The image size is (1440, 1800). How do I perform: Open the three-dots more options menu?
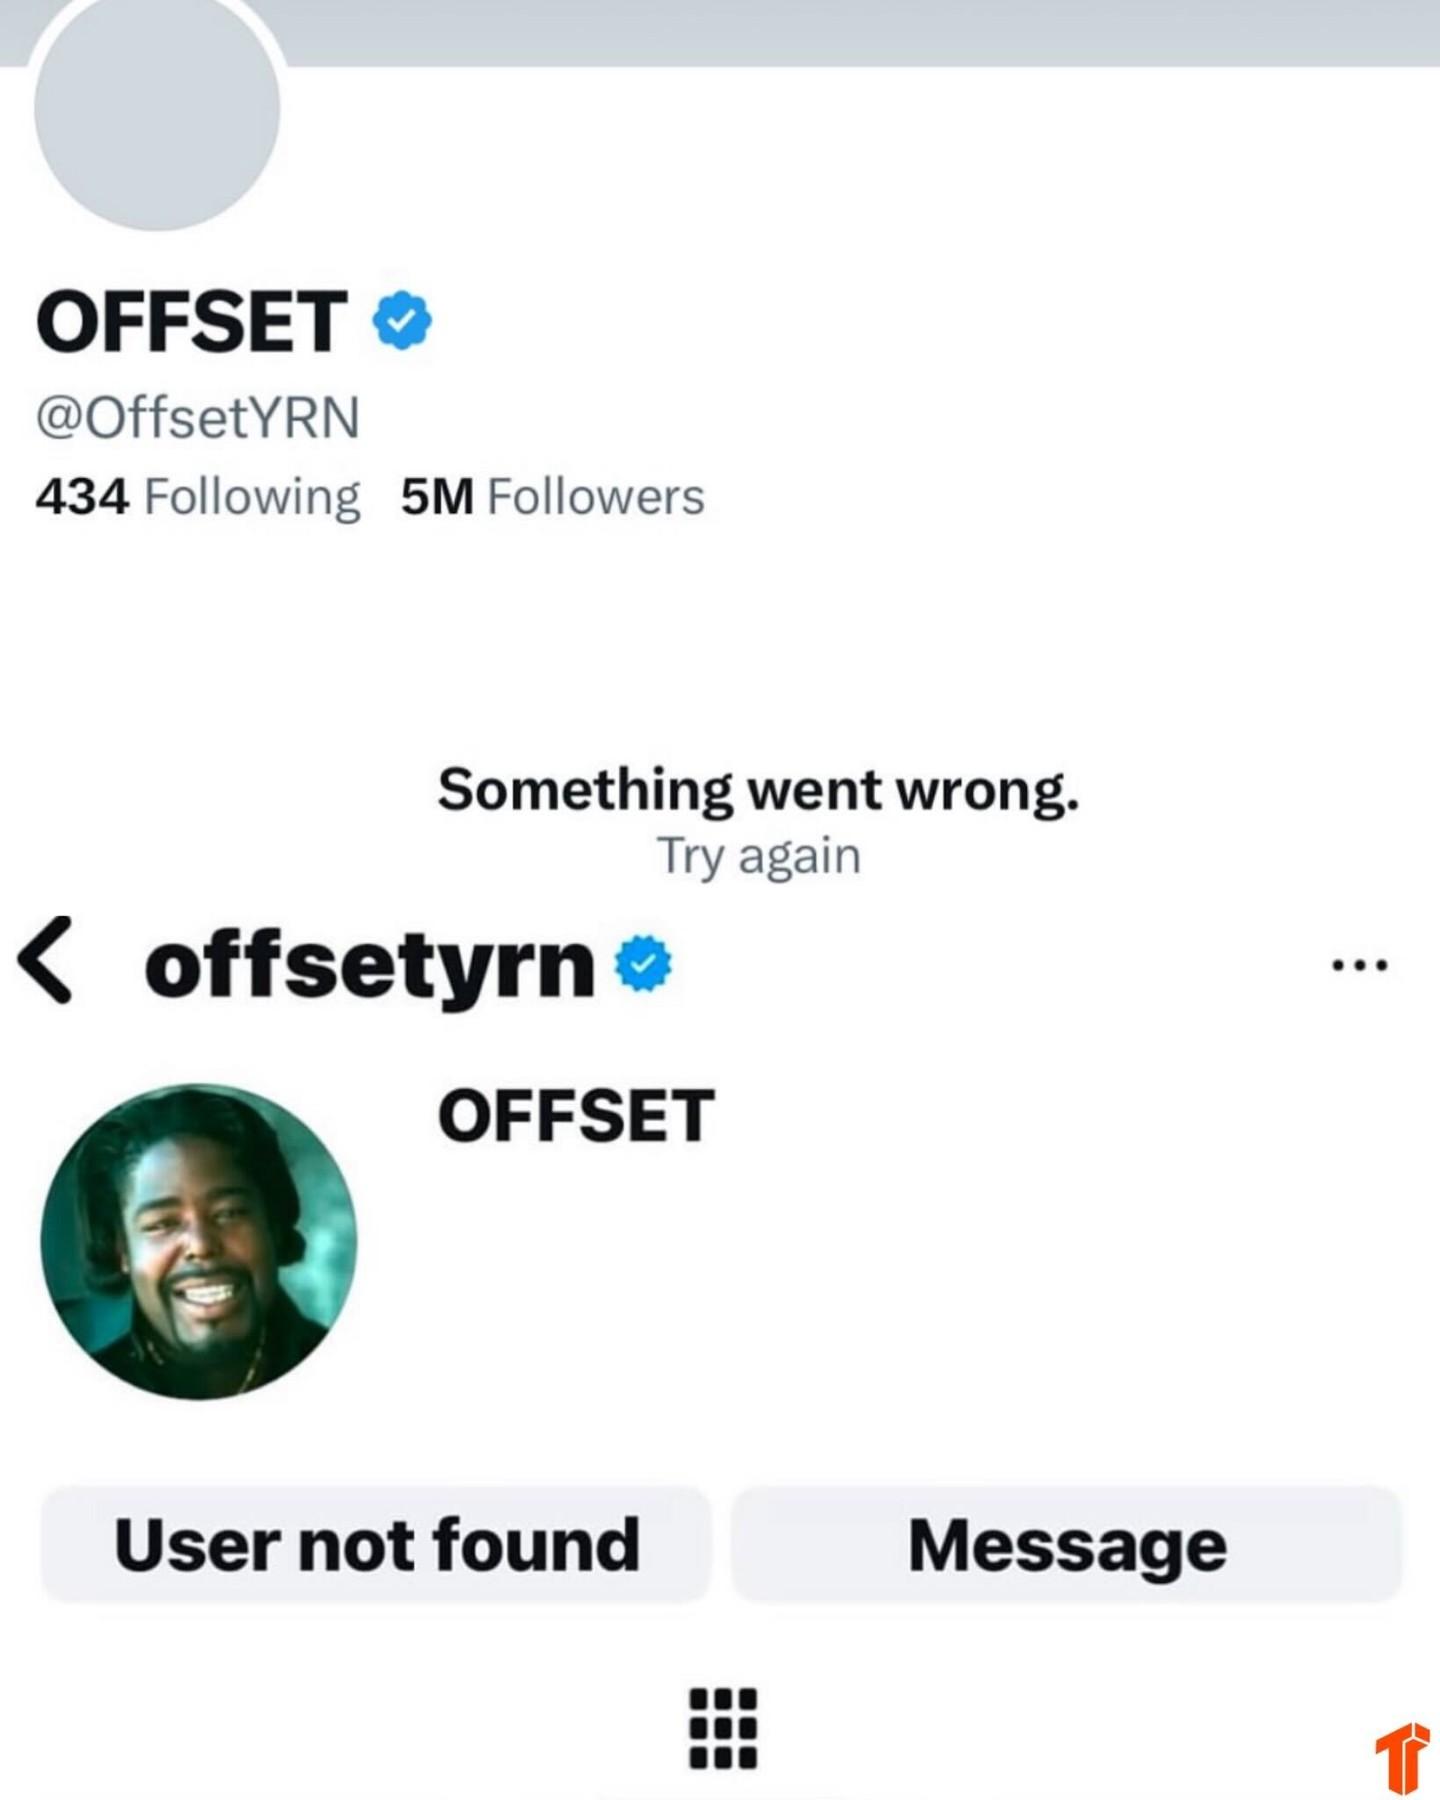coord(1360,966)
